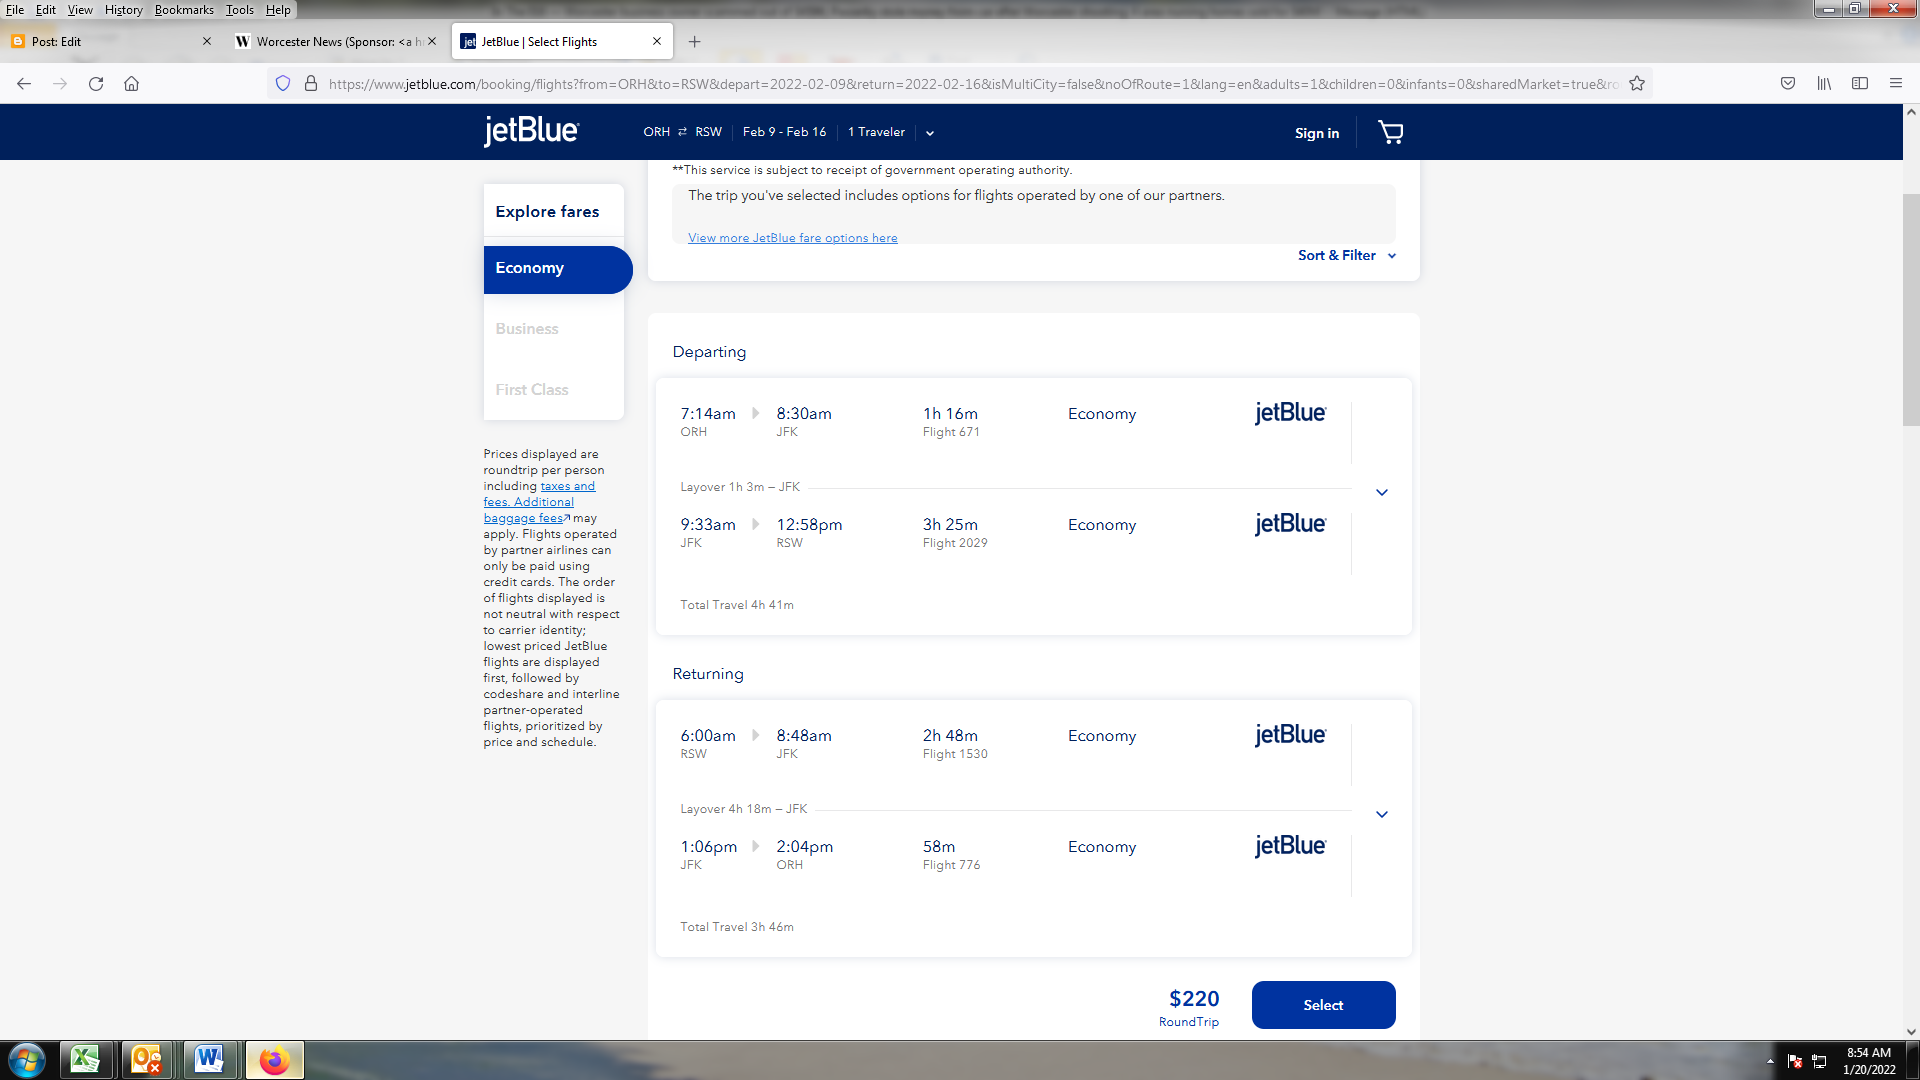Click the $220 RoundTrip price

[1190, 1007]
